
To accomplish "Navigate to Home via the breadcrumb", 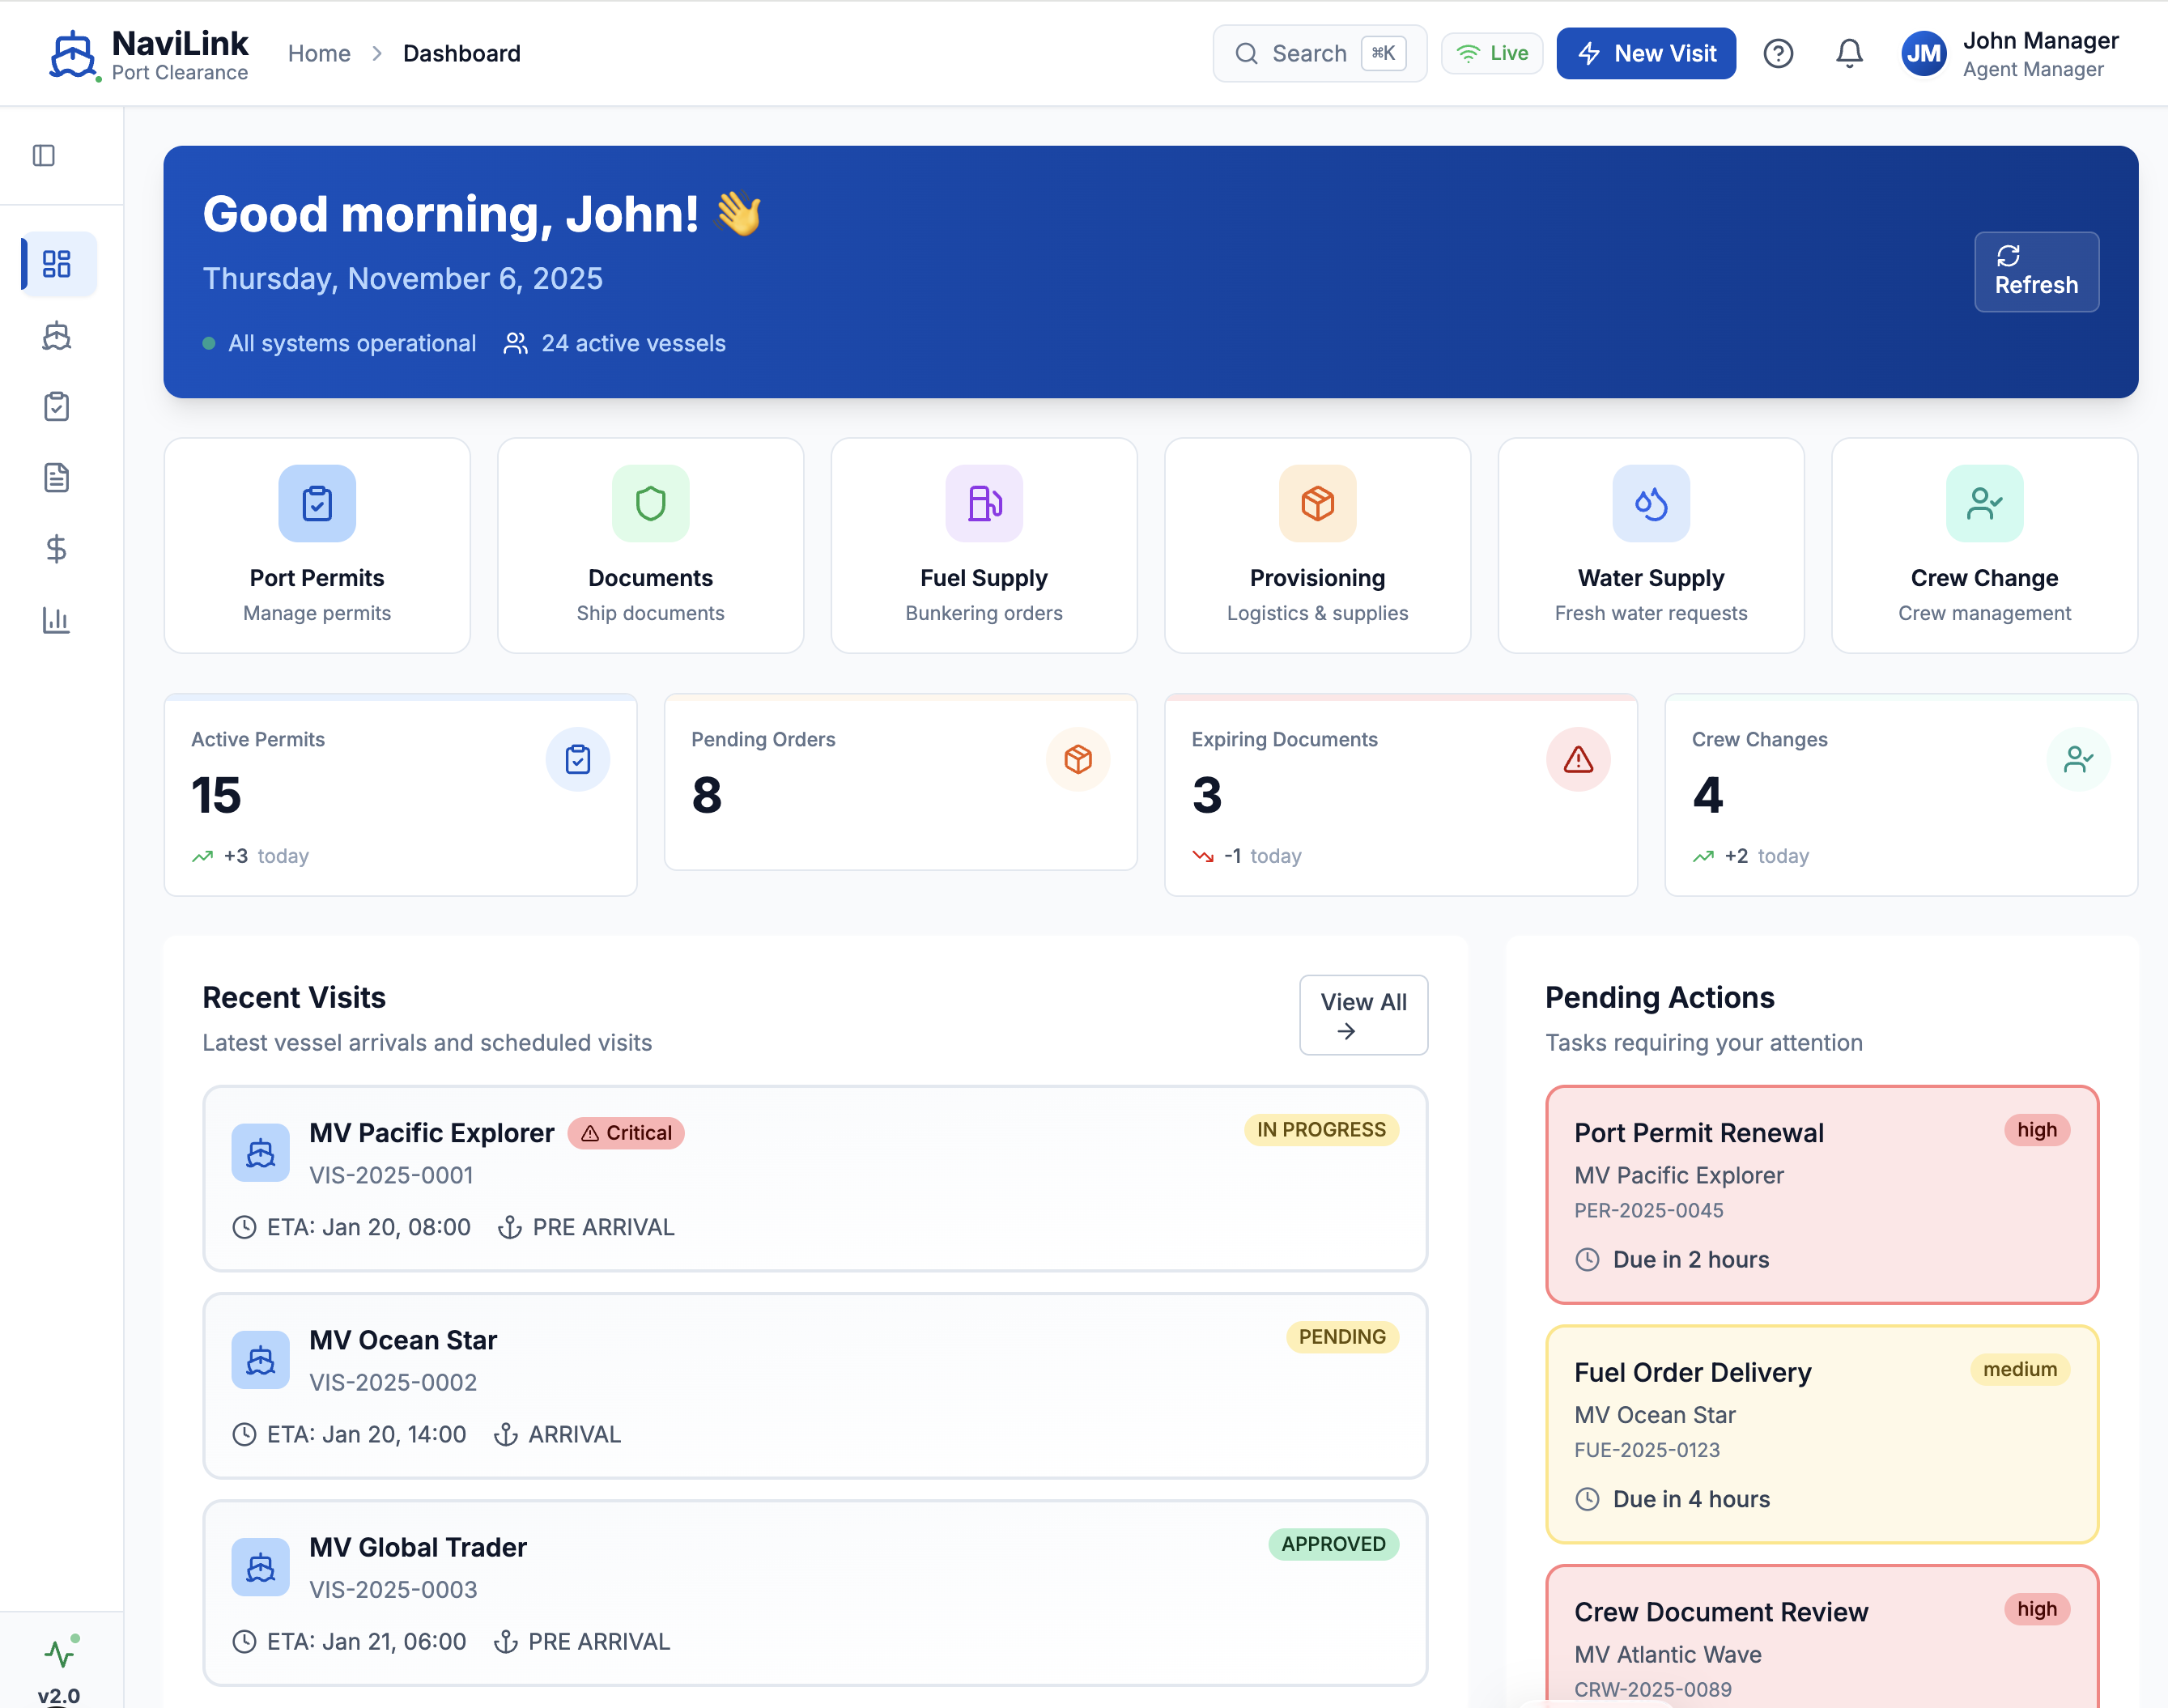I will [x=319, y=53].
